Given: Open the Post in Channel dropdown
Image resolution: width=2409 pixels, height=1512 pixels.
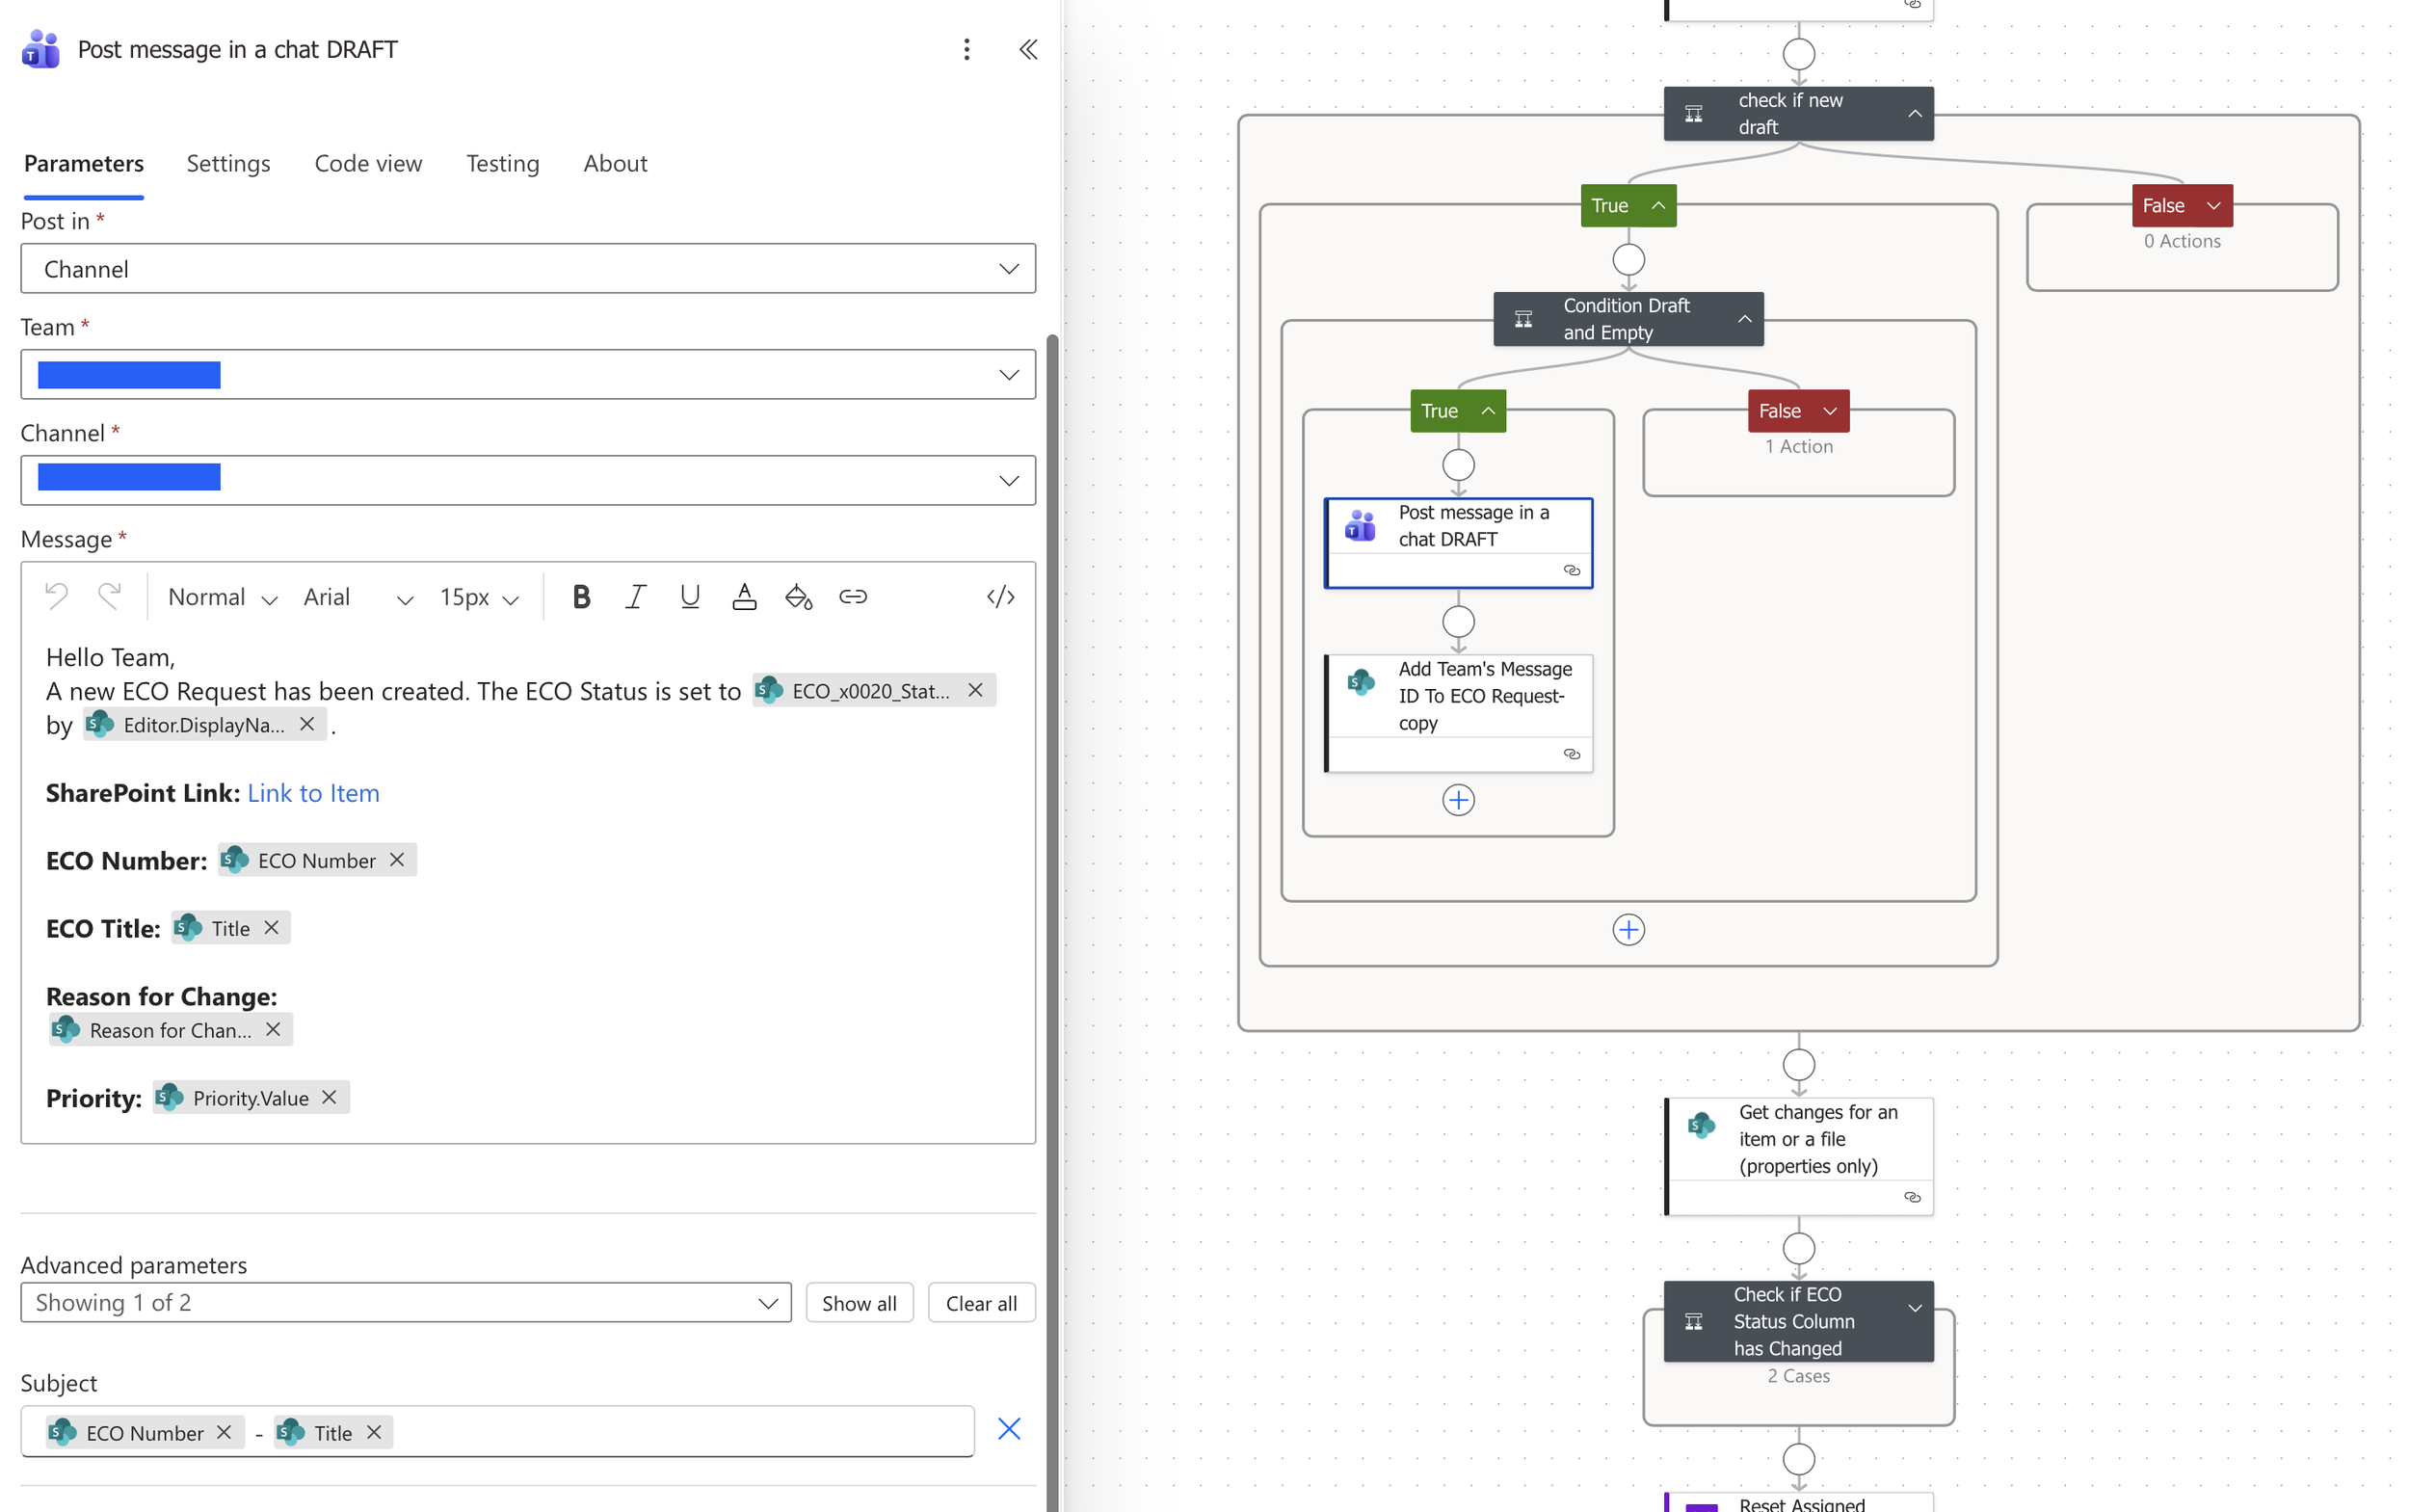Looking at the screenshot, I should pyautogui.click(x=527, y=269).
